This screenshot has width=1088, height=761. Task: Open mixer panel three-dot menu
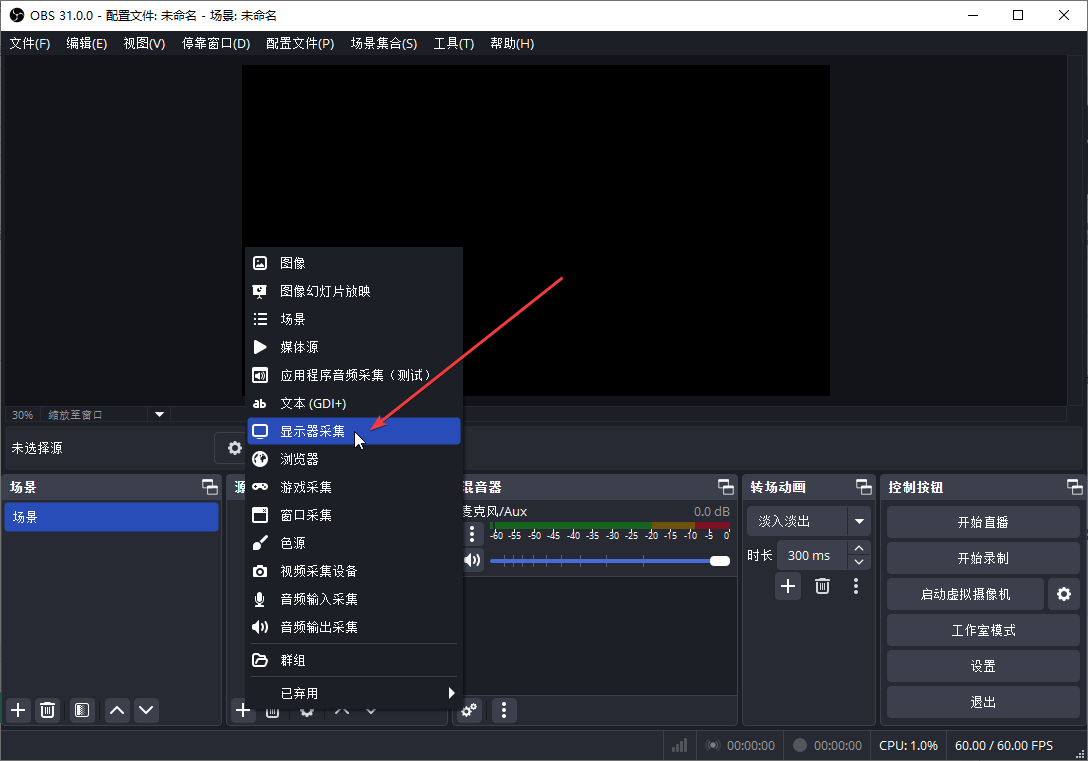click(x=504, y=710)
